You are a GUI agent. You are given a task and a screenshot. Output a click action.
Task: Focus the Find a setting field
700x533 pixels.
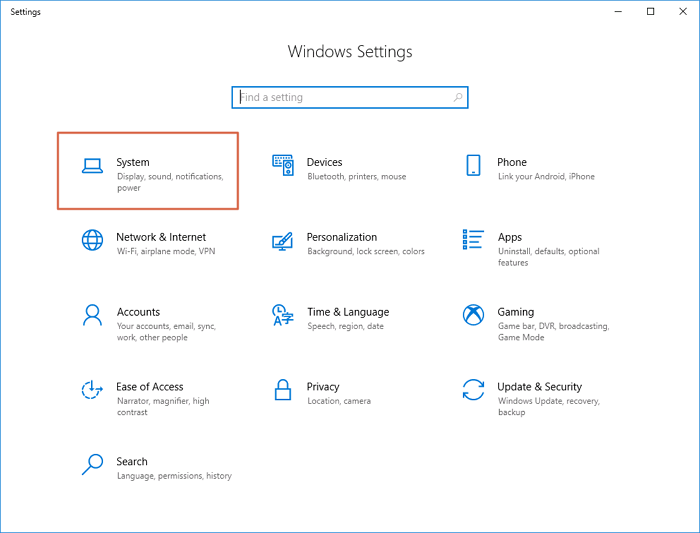click(350, 97)
